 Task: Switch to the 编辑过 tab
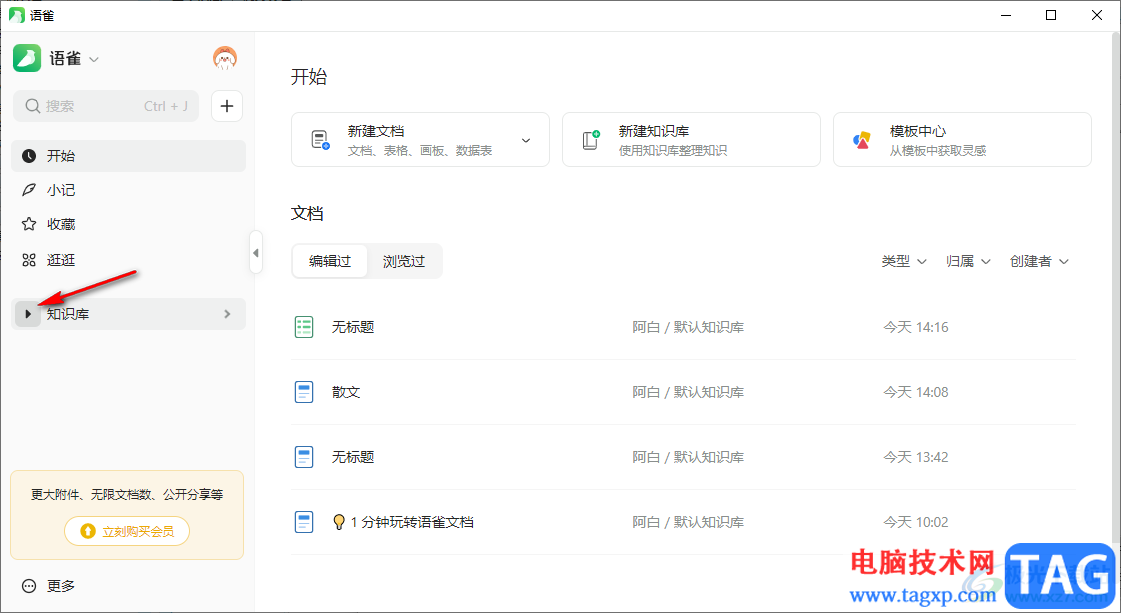[x=330, y=261]
